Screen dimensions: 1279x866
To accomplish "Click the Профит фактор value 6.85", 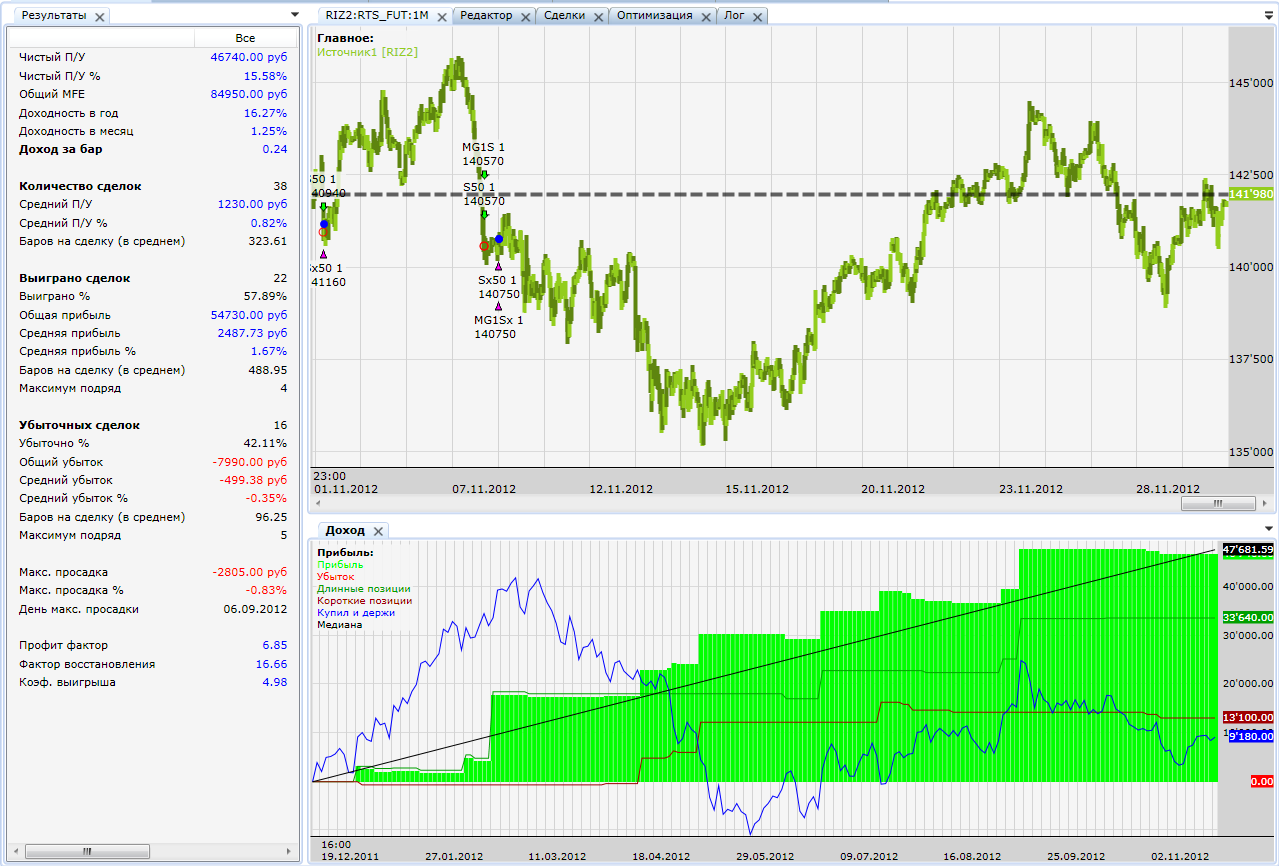I will 275,646.
